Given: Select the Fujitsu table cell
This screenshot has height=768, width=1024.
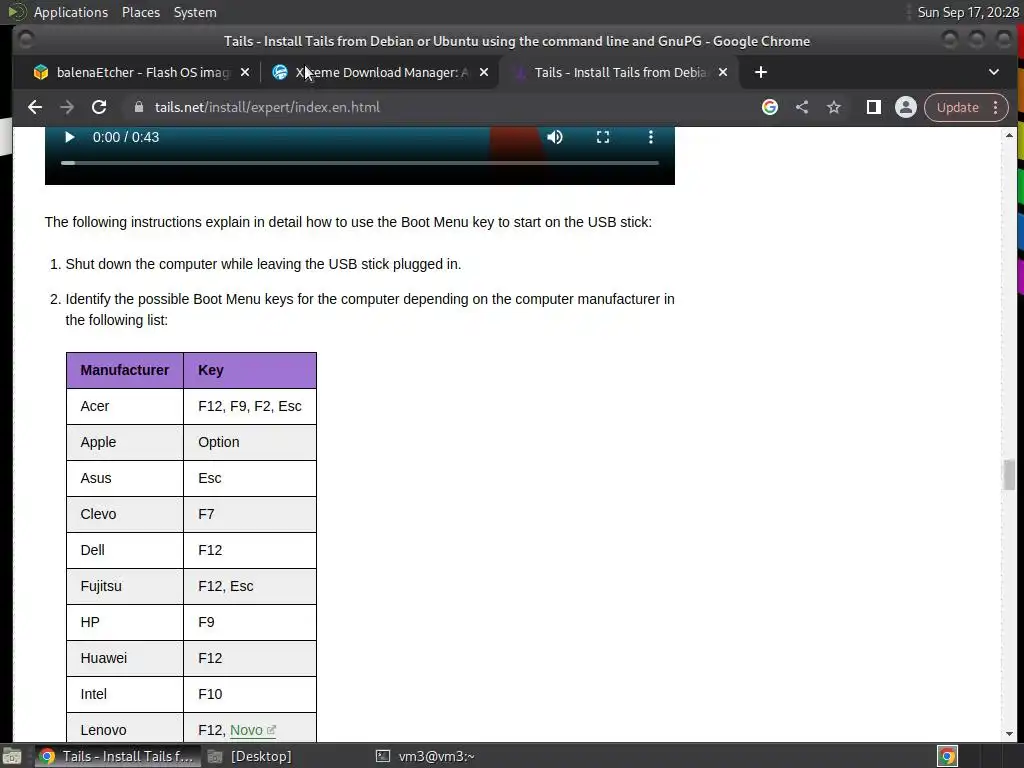Looking at the screenshot, I should 125,586.
